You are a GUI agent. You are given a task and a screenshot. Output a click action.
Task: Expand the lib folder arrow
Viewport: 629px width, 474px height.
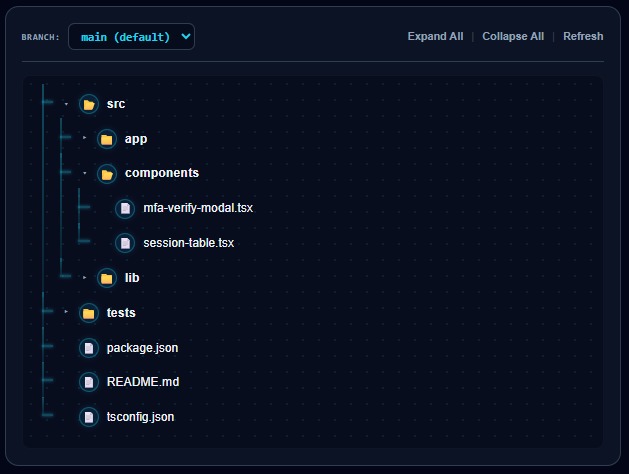[x=84, y=278]
